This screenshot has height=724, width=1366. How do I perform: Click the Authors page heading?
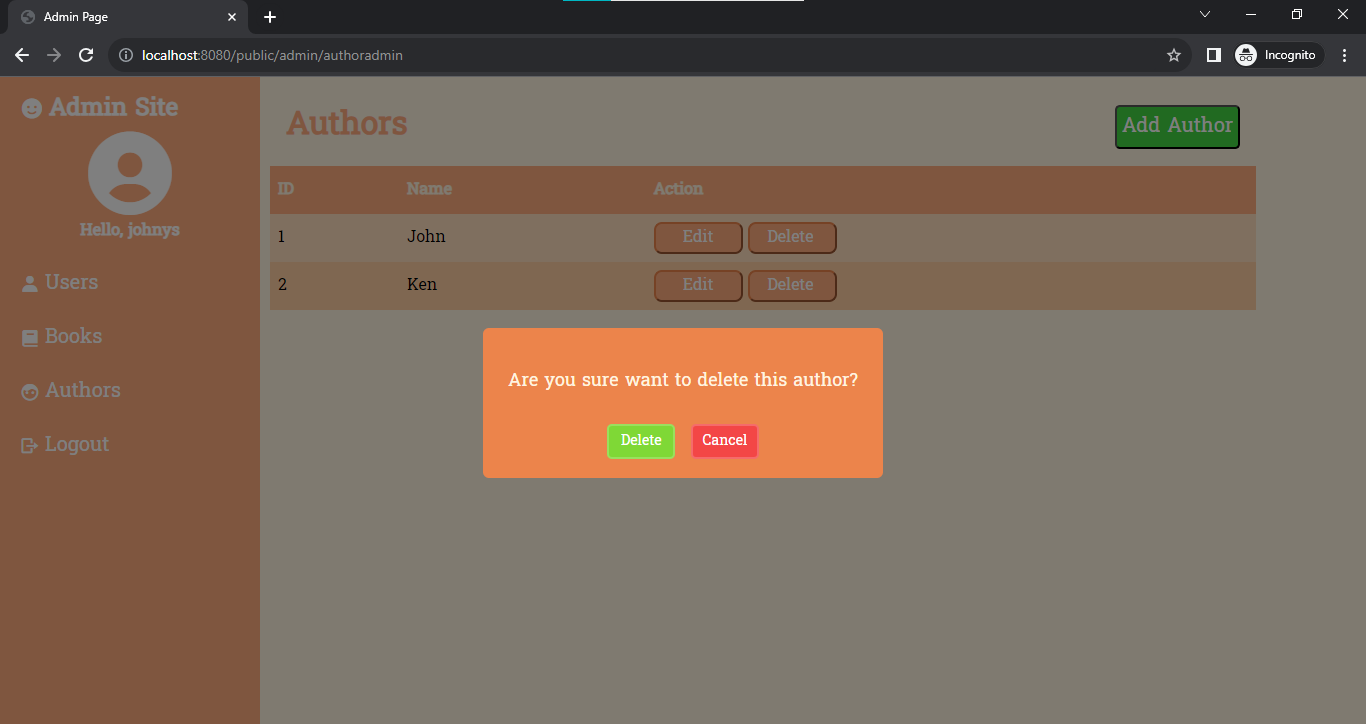(x=347, y=123)
